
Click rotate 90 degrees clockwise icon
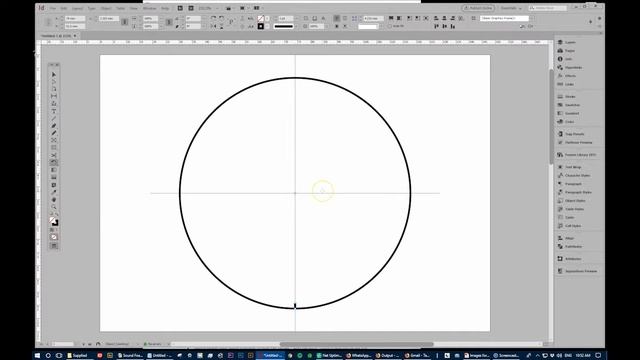(x=213, y=18)
